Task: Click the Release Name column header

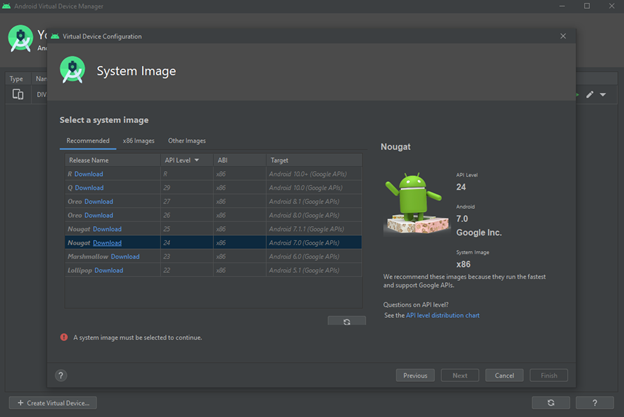Action: coord(113,160)
